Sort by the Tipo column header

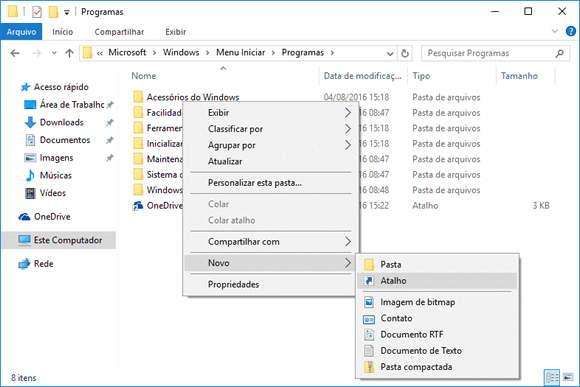point(421,76)
